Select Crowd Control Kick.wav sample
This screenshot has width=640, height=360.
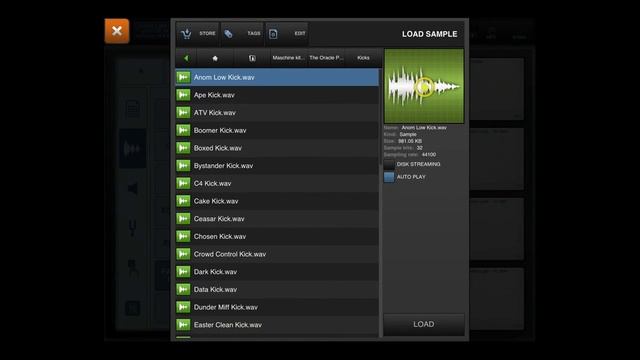coord(277,254)
